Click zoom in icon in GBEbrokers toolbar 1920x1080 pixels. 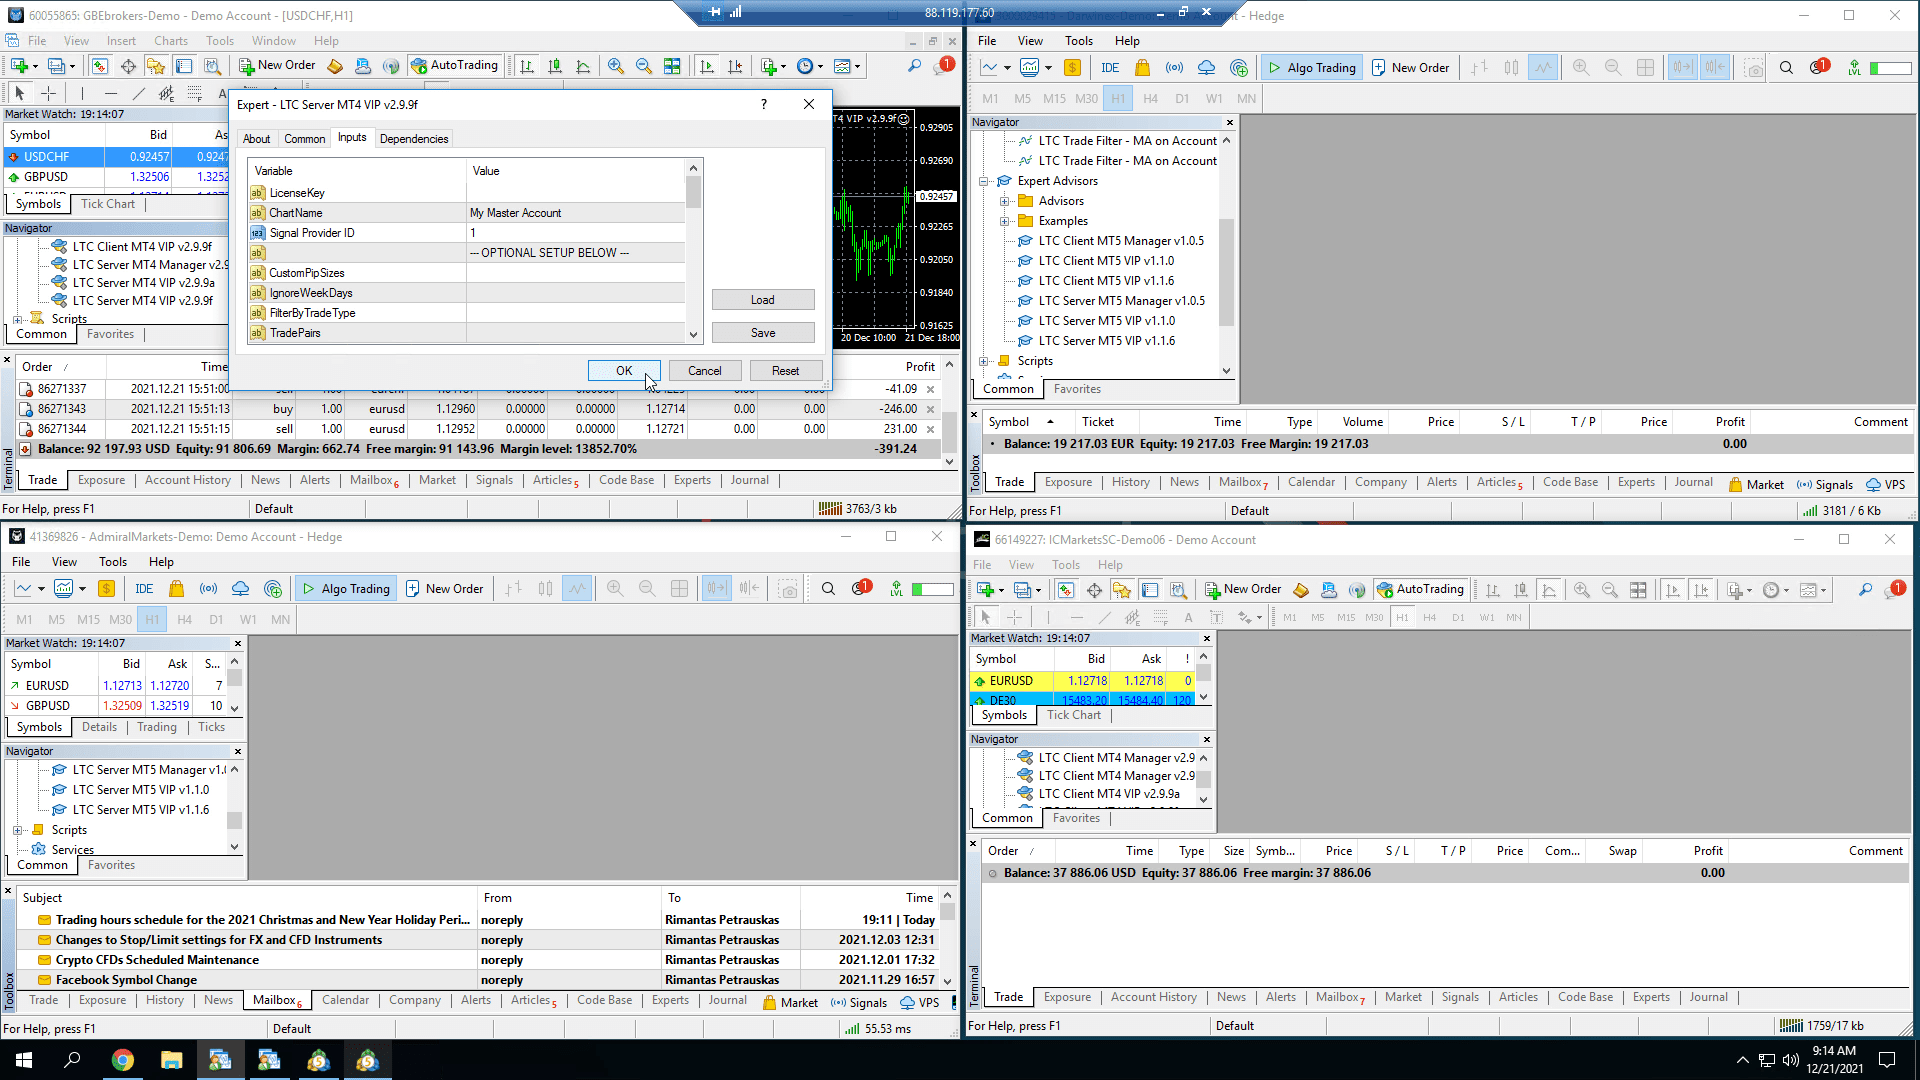[616, 66]
